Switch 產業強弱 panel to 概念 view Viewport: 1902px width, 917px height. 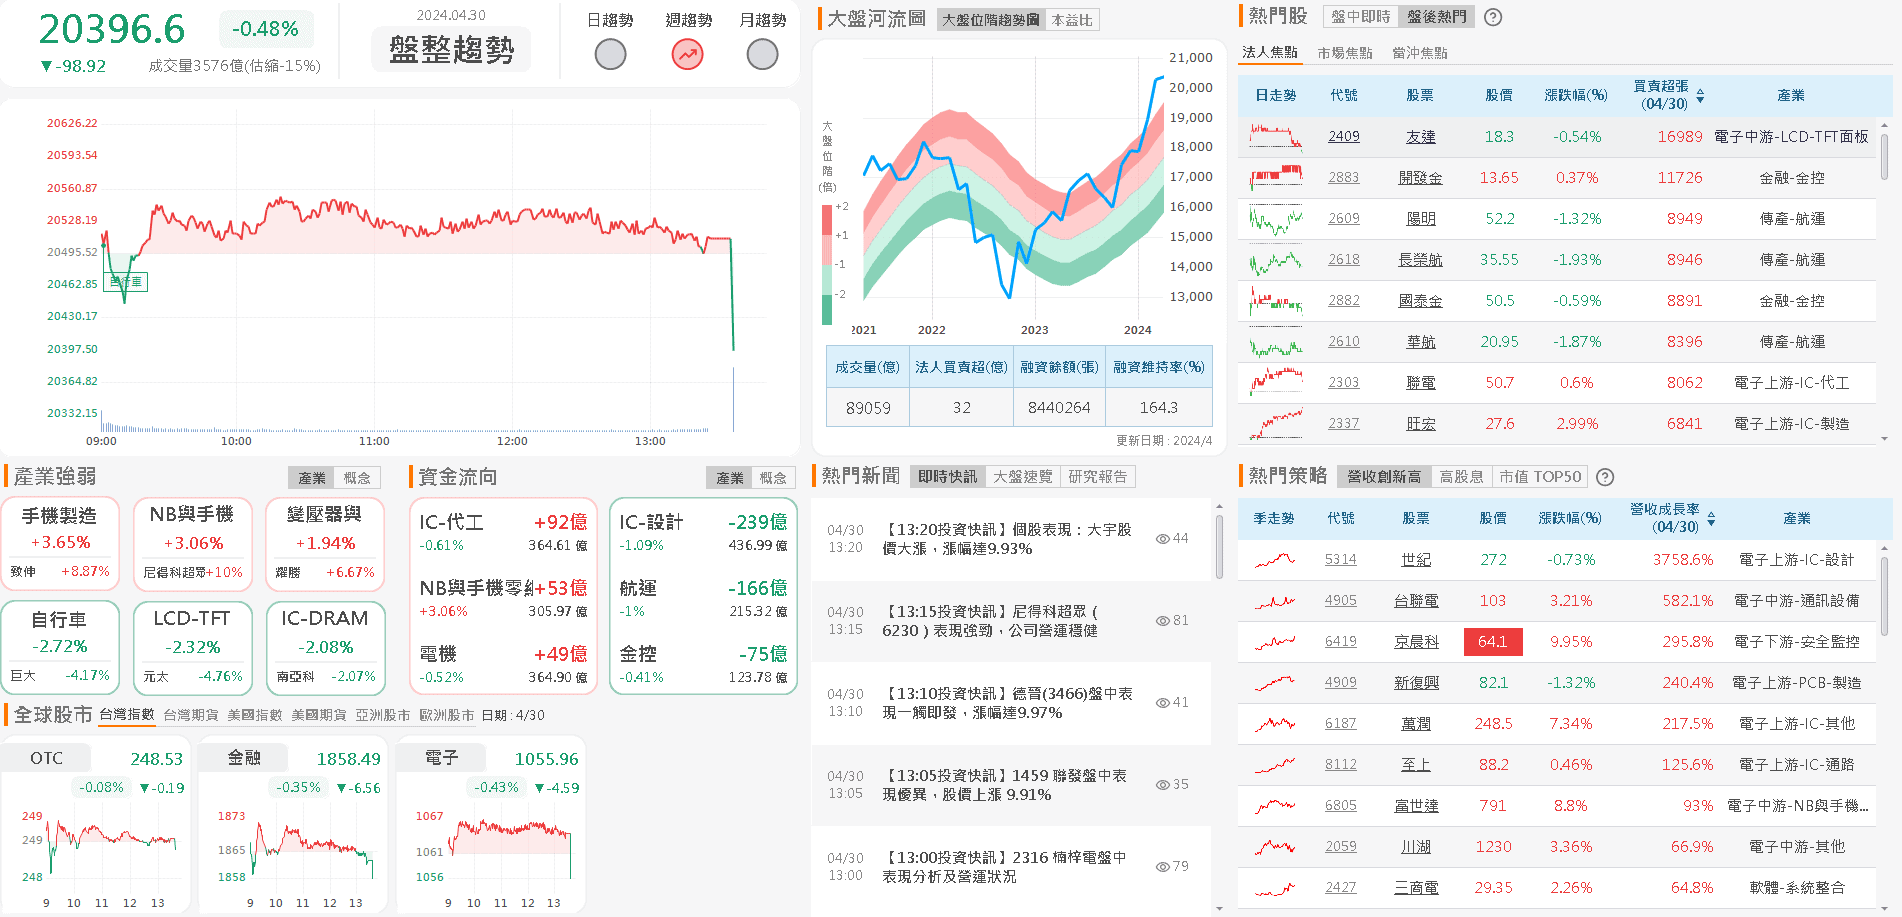point(358,477)
